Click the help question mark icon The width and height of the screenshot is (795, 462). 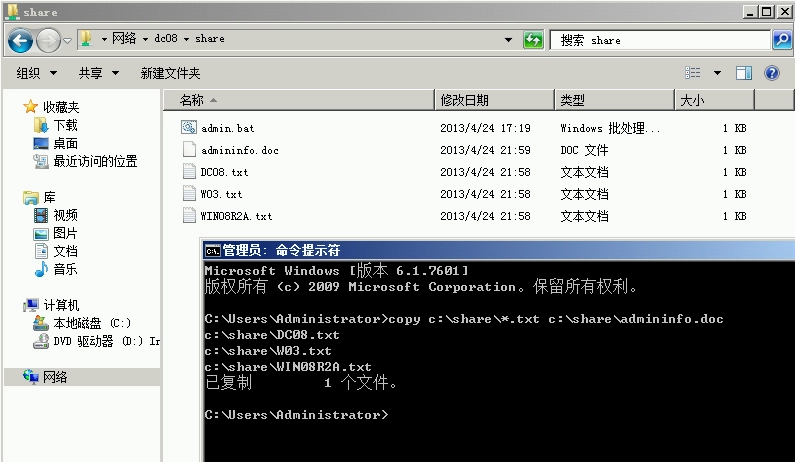[x=771, y=73]
